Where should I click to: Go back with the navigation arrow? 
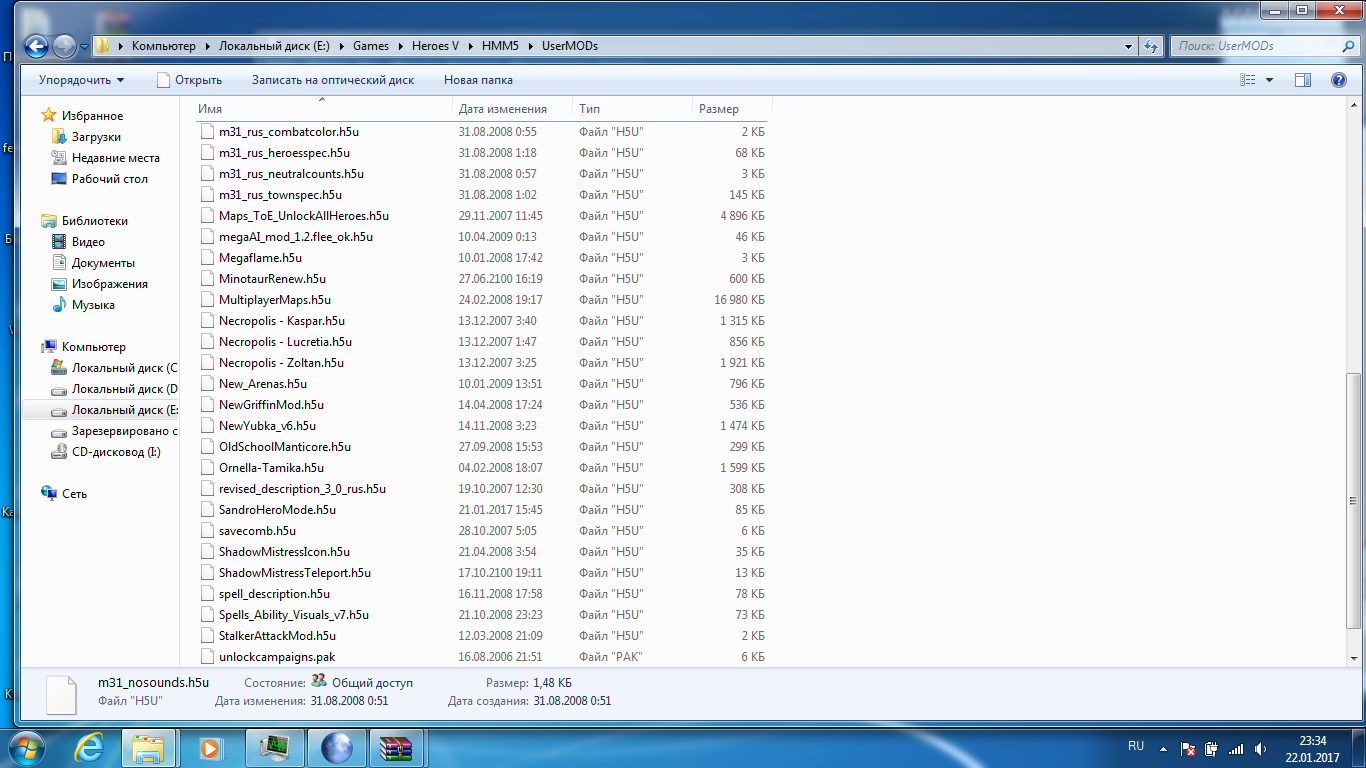coord(36,46)
